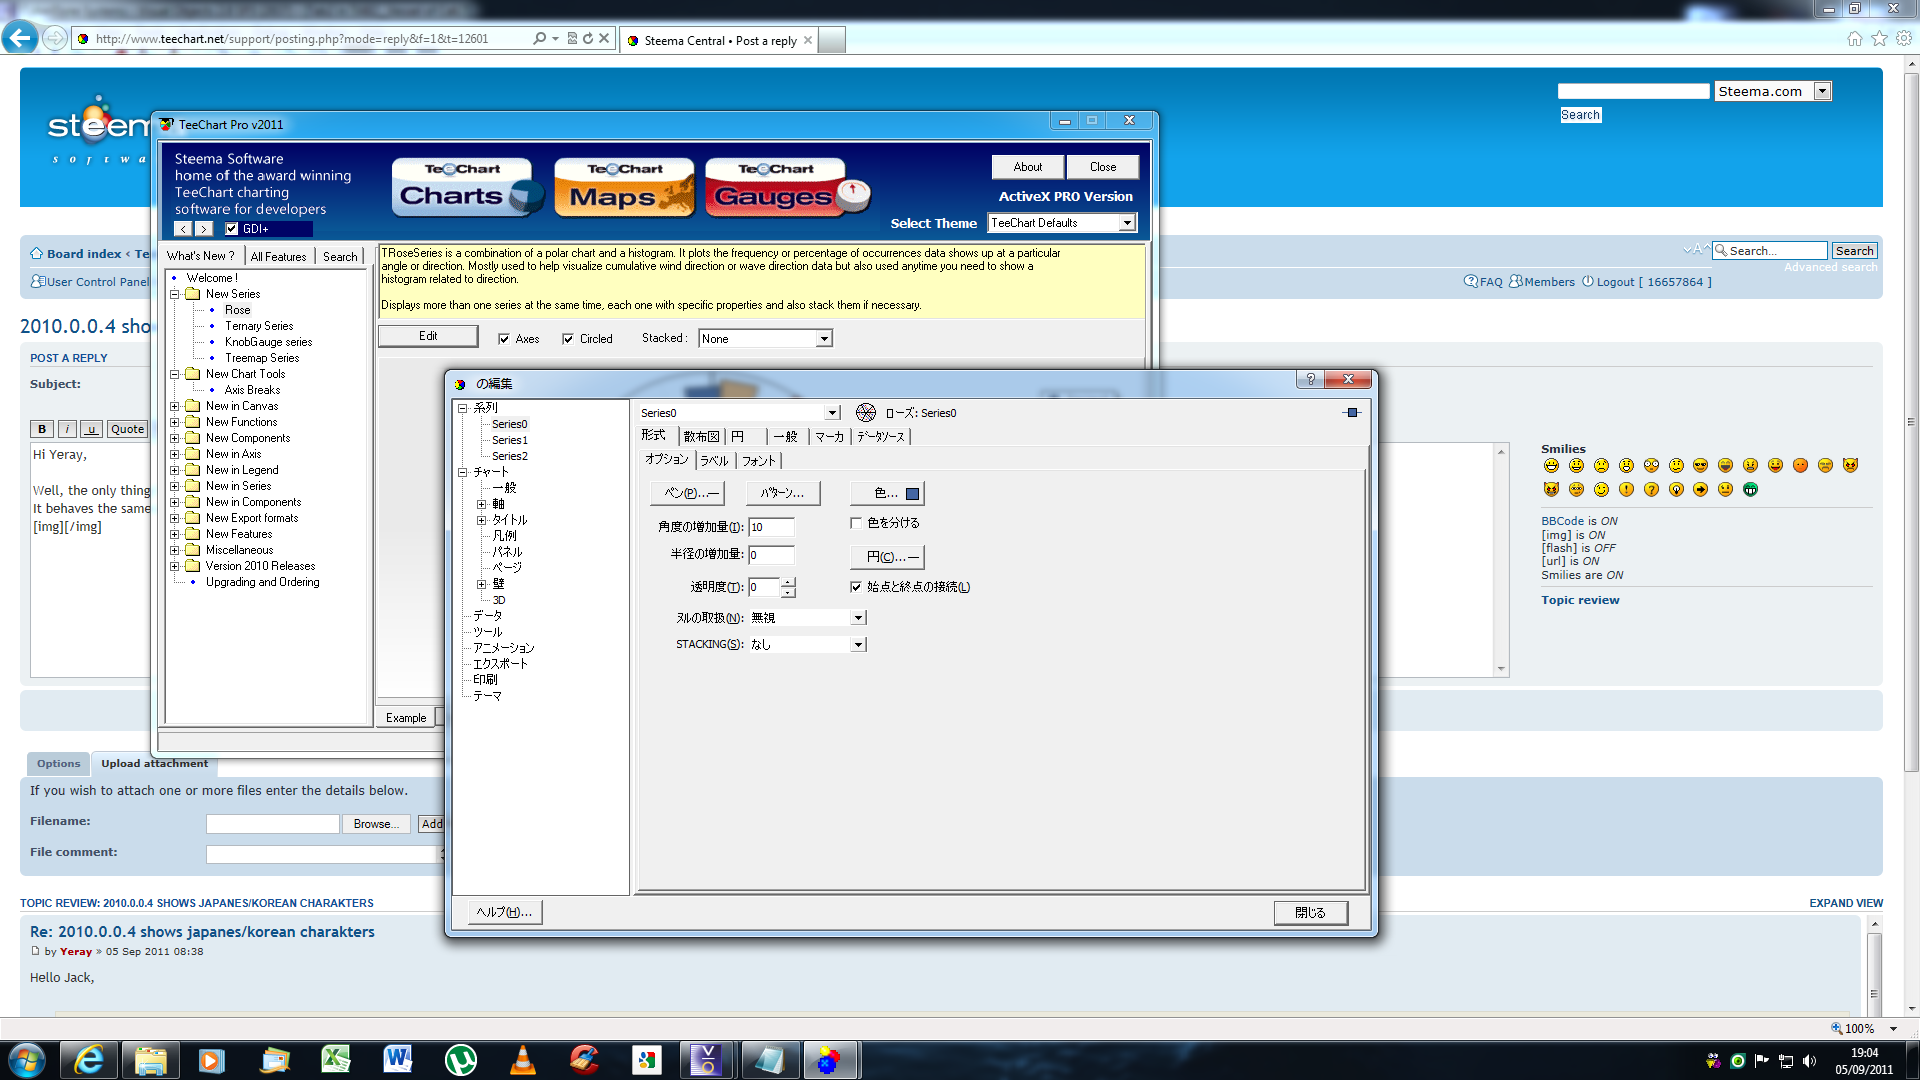Select the Ternary Series tree item
This screenshot has width=1920, height=1080.
259,326
